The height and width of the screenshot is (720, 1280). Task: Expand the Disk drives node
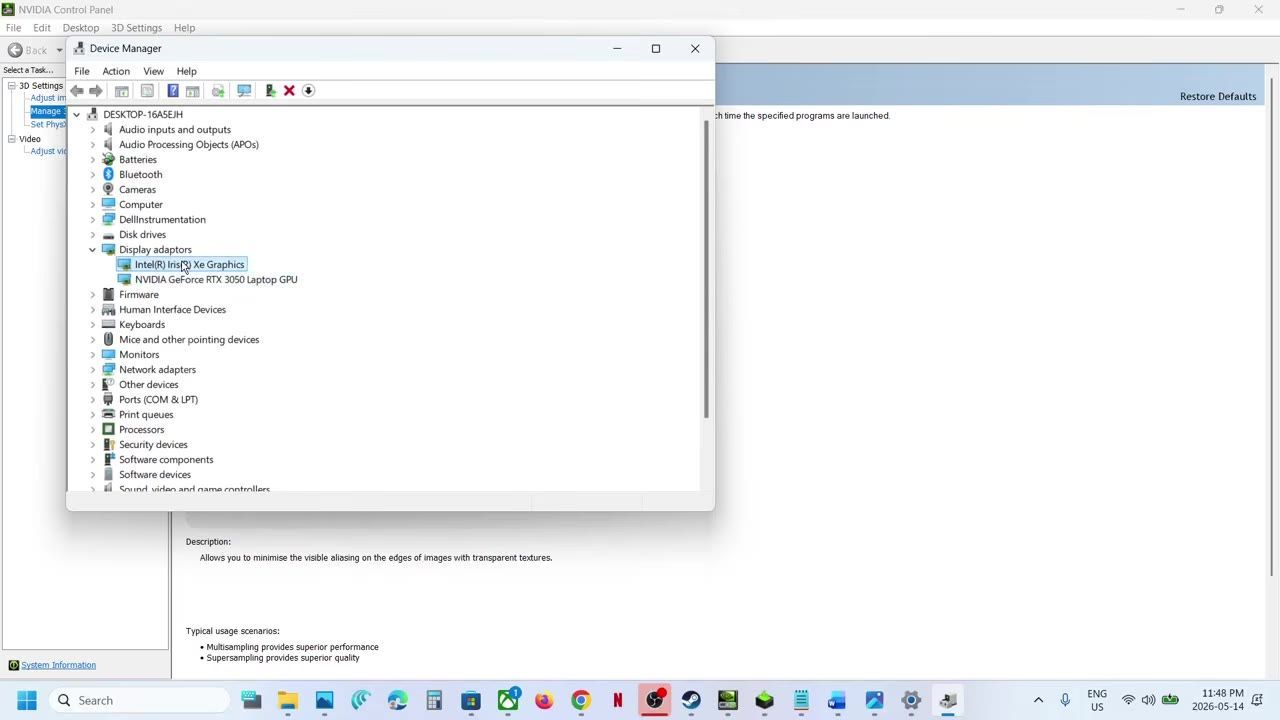click(93, 235)
